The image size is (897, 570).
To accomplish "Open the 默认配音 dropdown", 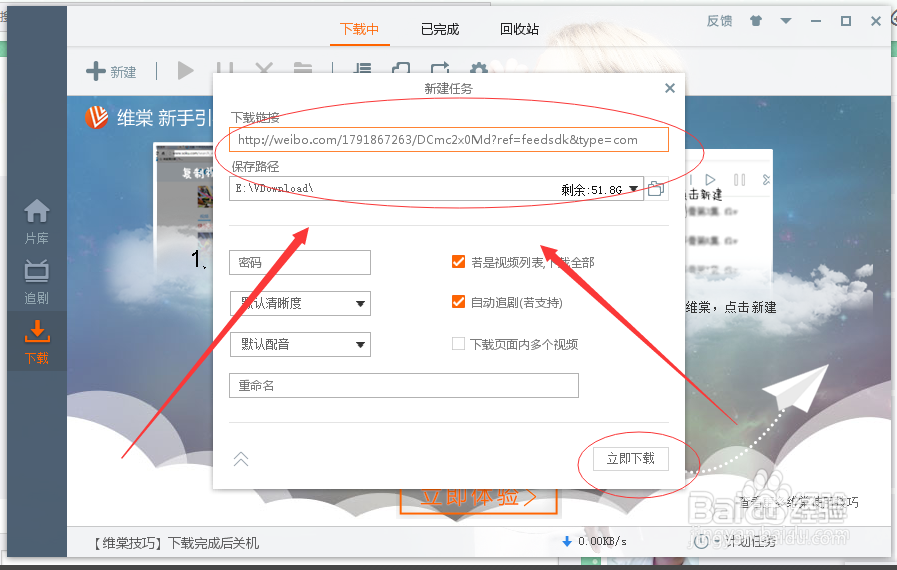I will pos(300,345).
